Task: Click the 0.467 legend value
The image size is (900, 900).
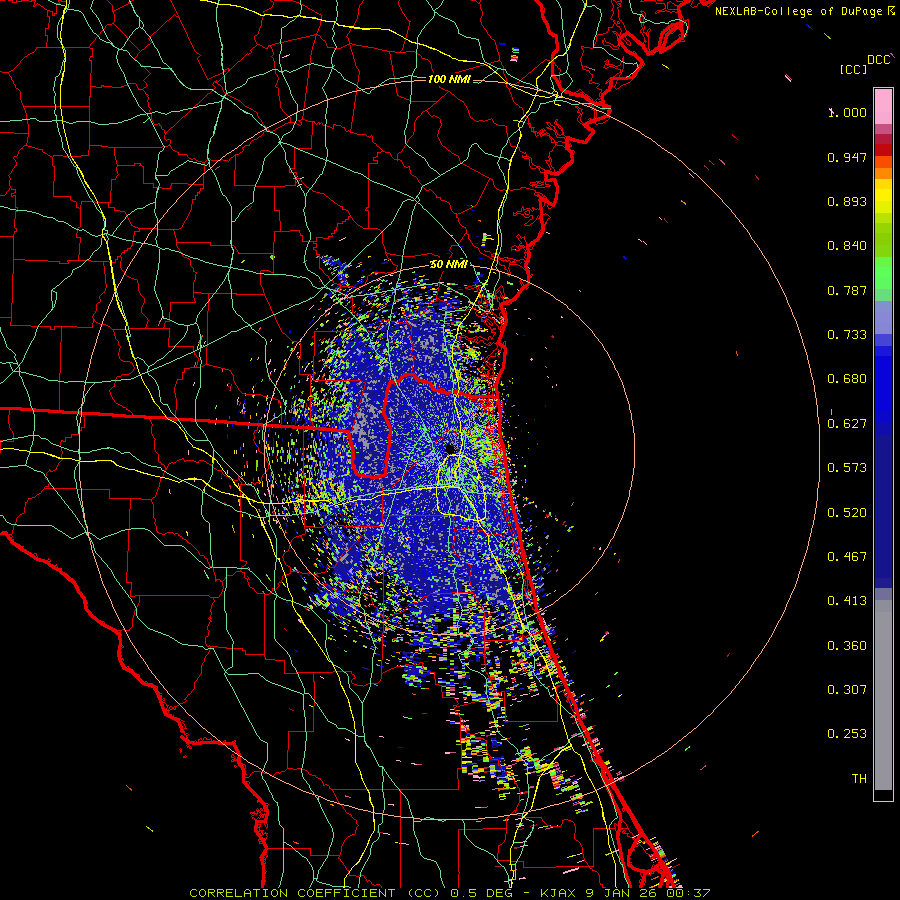Action: tap(847, 557)
